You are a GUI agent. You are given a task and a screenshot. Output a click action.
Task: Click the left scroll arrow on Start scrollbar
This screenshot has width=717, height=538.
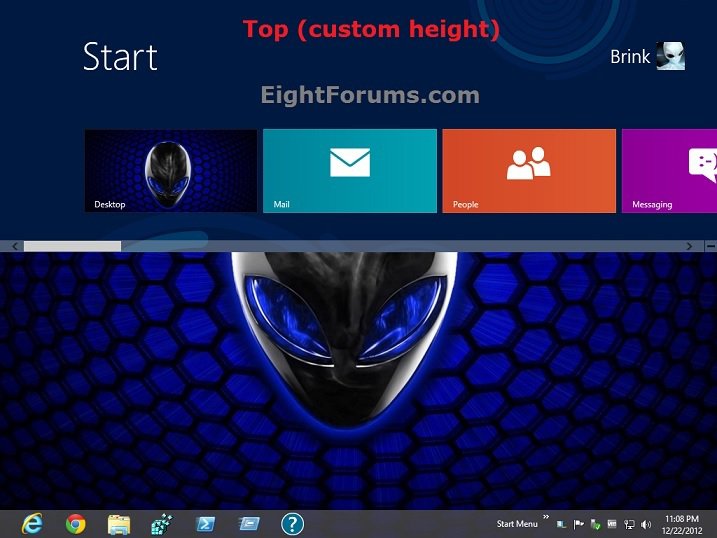point(15,246)
